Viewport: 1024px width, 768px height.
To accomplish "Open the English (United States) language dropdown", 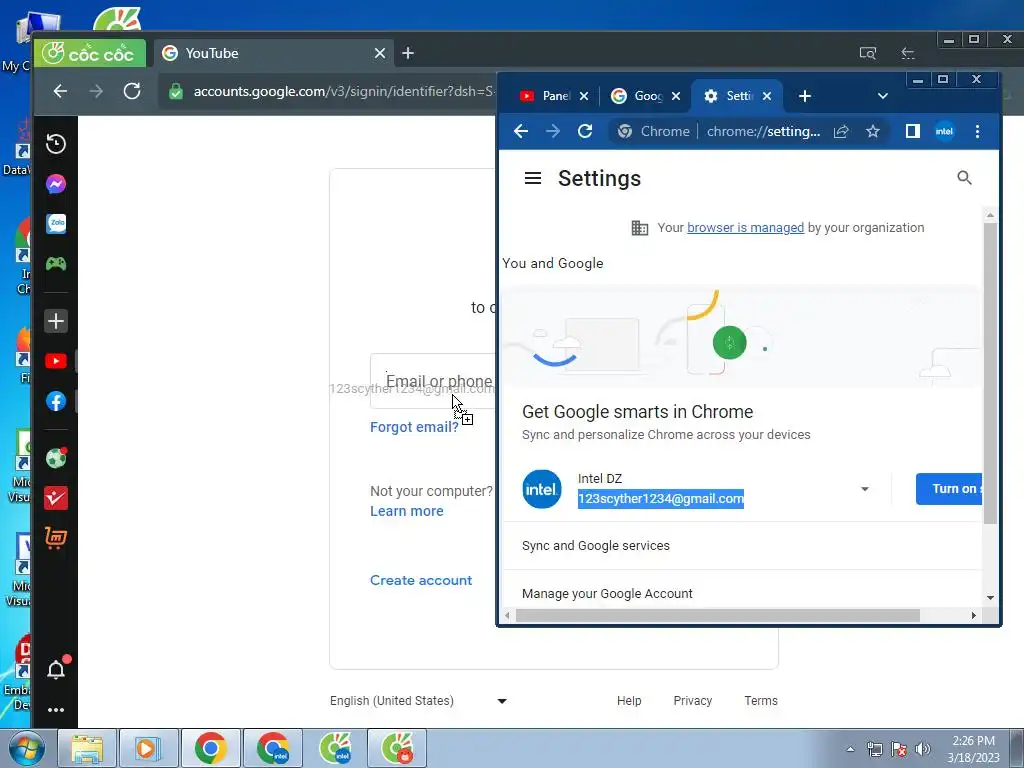I will 419,701.
